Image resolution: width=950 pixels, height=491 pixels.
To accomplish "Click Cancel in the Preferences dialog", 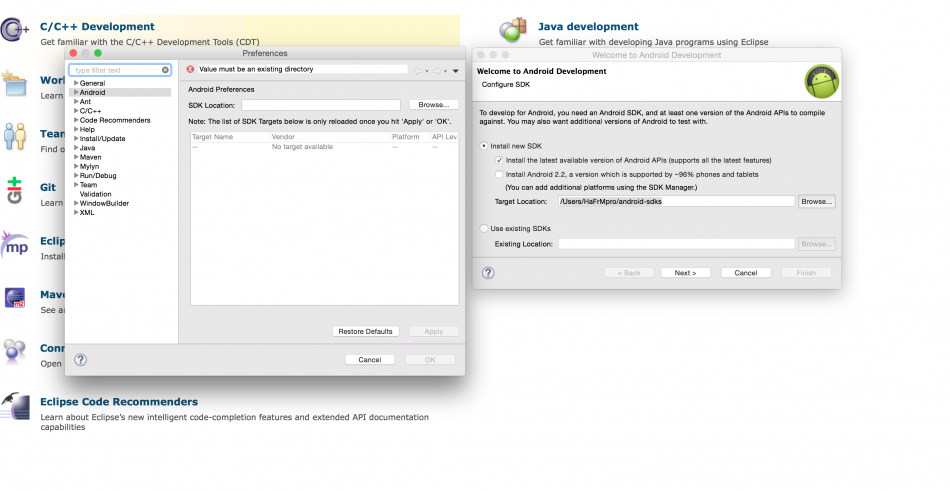I will [370, 360].
